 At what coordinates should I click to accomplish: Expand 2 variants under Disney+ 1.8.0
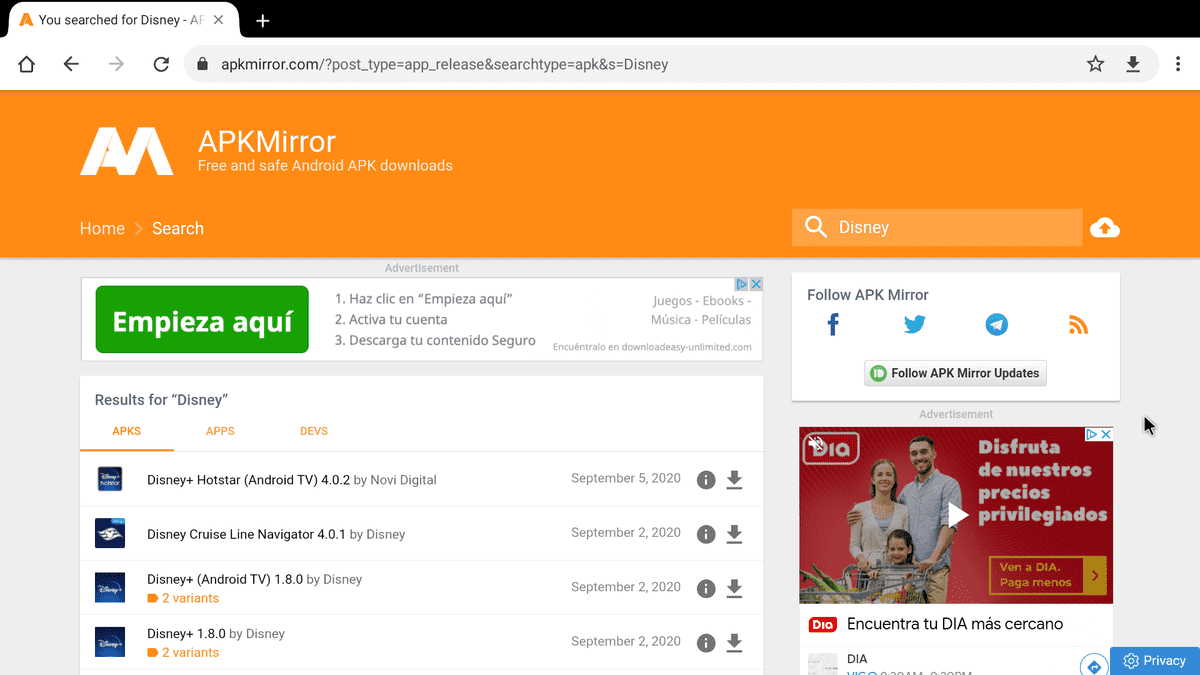point(183,652)
